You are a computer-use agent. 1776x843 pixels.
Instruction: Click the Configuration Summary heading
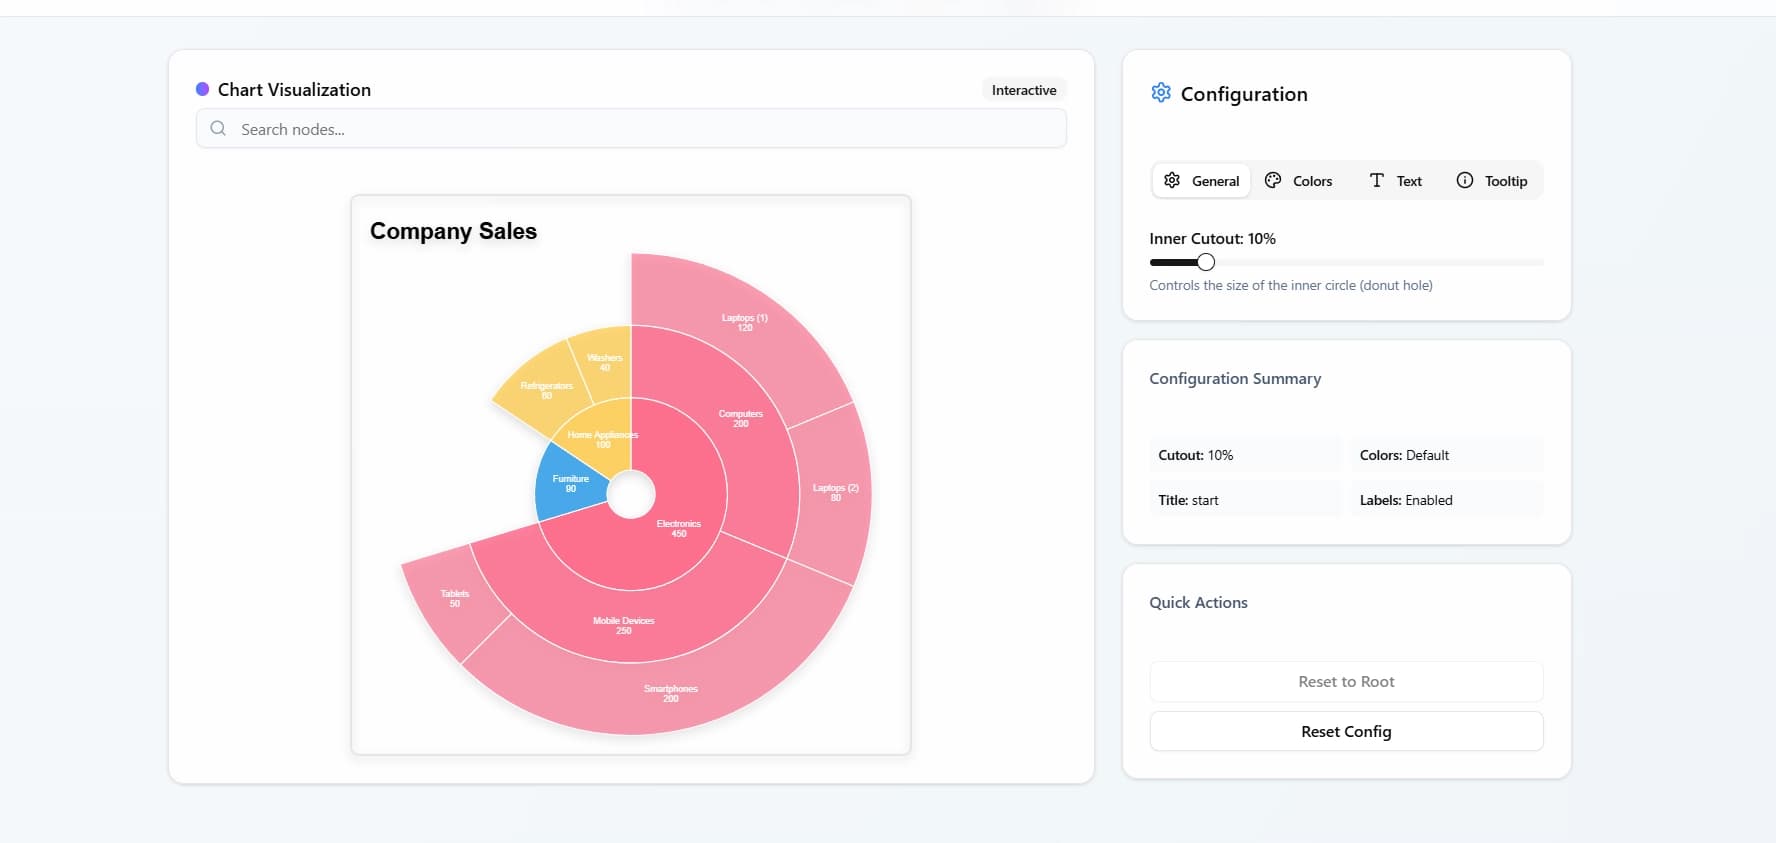[1235, 378]
